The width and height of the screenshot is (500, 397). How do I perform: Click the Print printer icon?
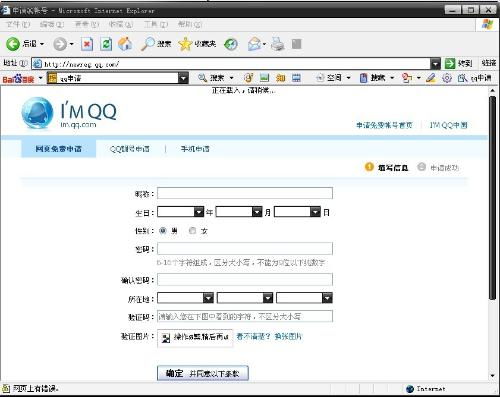tap(277, 44)
